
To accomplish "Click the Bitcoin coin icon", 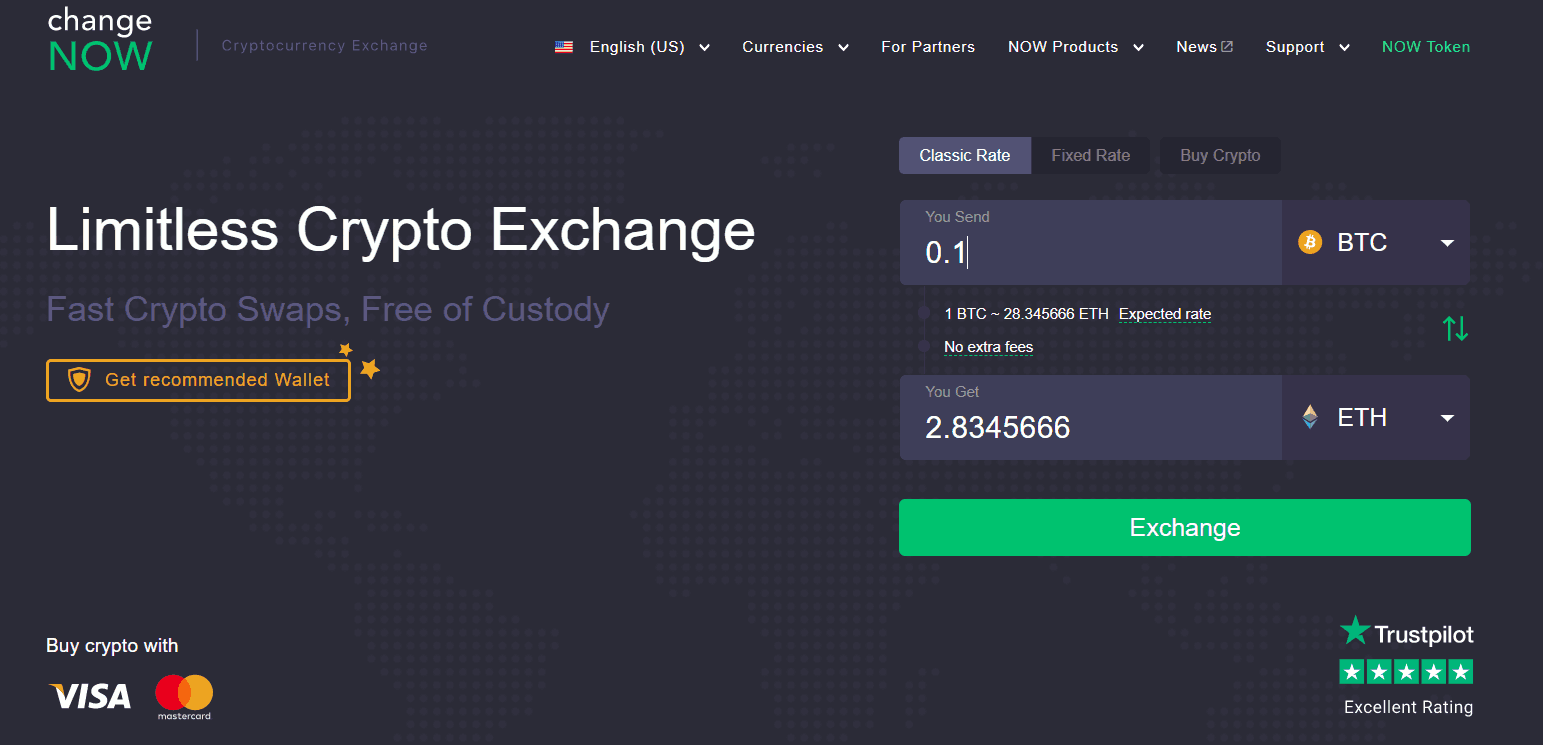I will [1309, 242].
